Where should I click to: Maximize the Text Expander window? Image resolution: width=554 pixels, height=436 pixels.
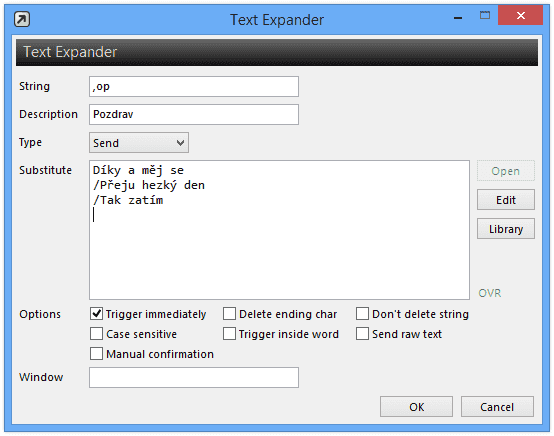[485, 15]
